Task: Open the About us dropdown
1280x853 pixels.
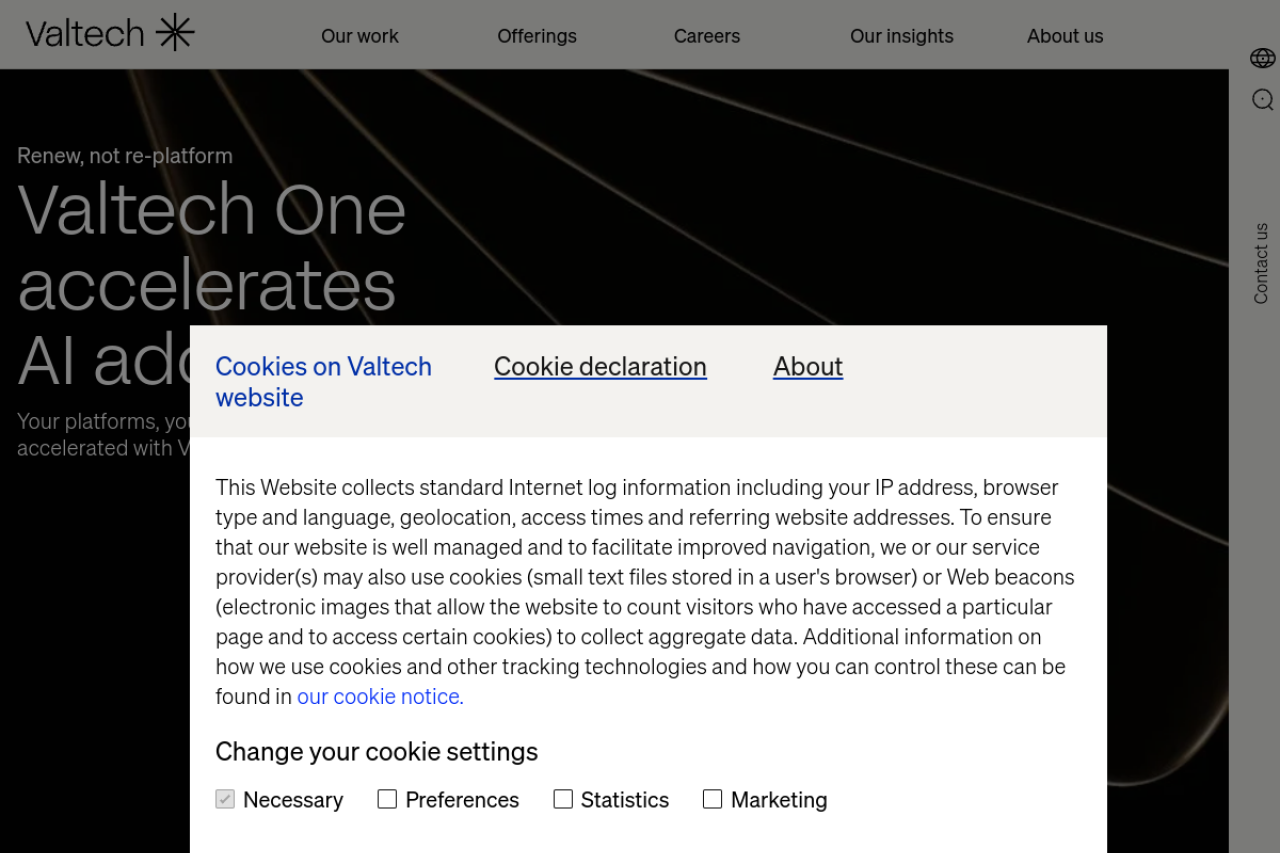Action: pos(1065,36)
